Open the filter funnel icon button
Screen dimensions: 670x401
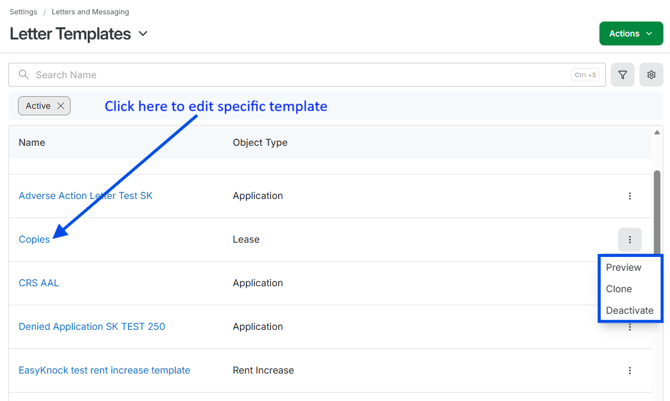point(622,75)
